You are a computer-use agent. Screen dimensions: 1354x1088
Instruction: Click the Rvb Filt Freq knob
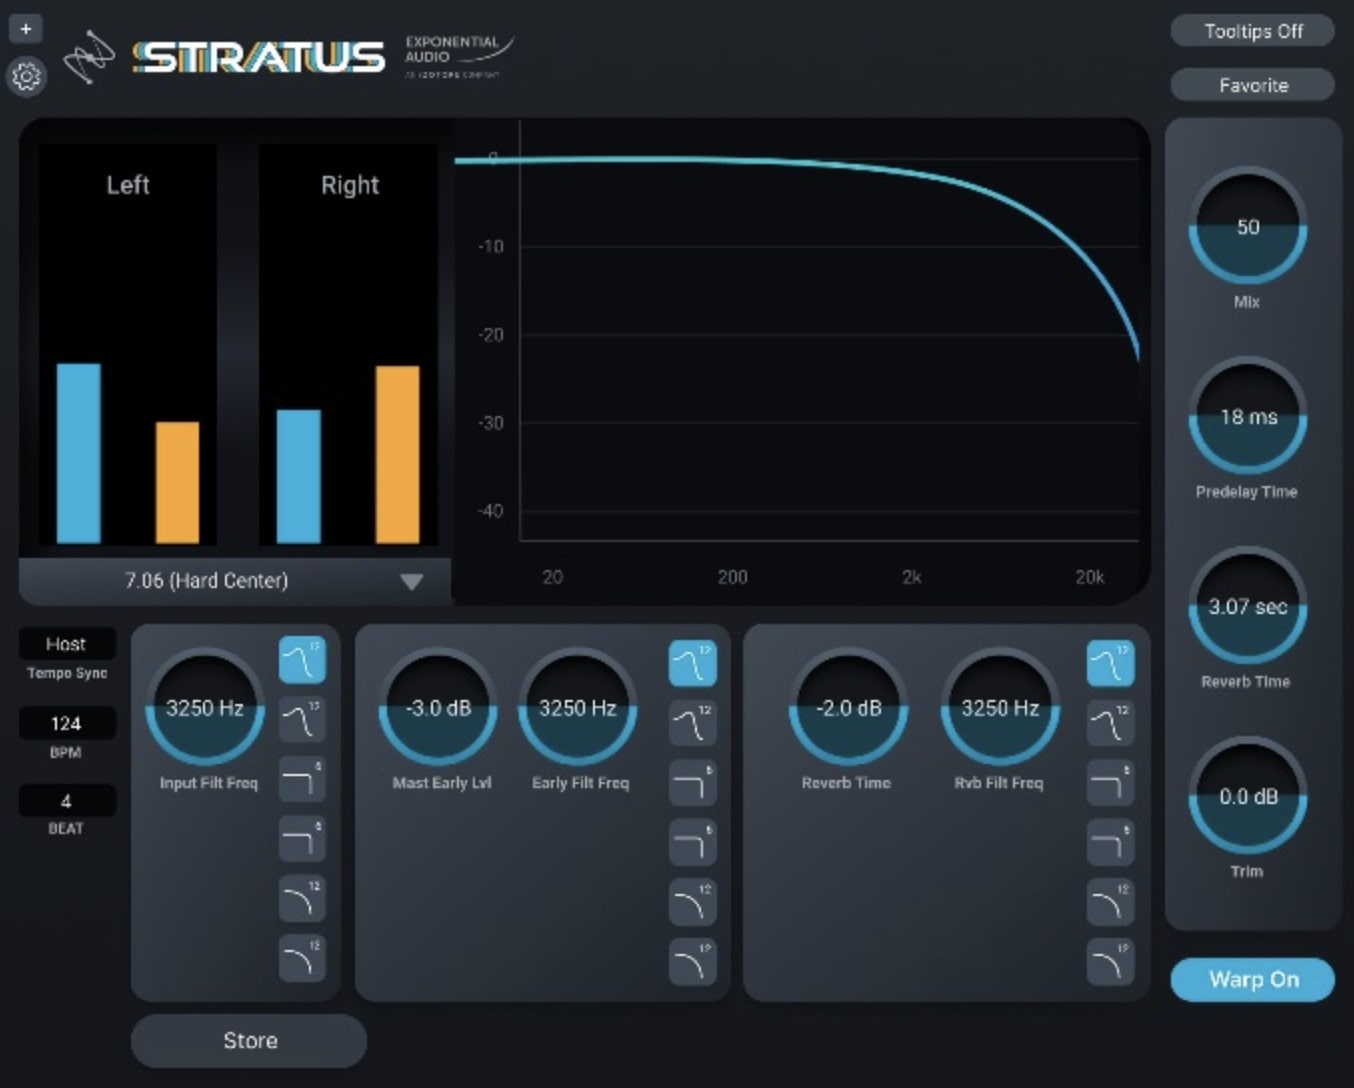[x=1000, y=707]
